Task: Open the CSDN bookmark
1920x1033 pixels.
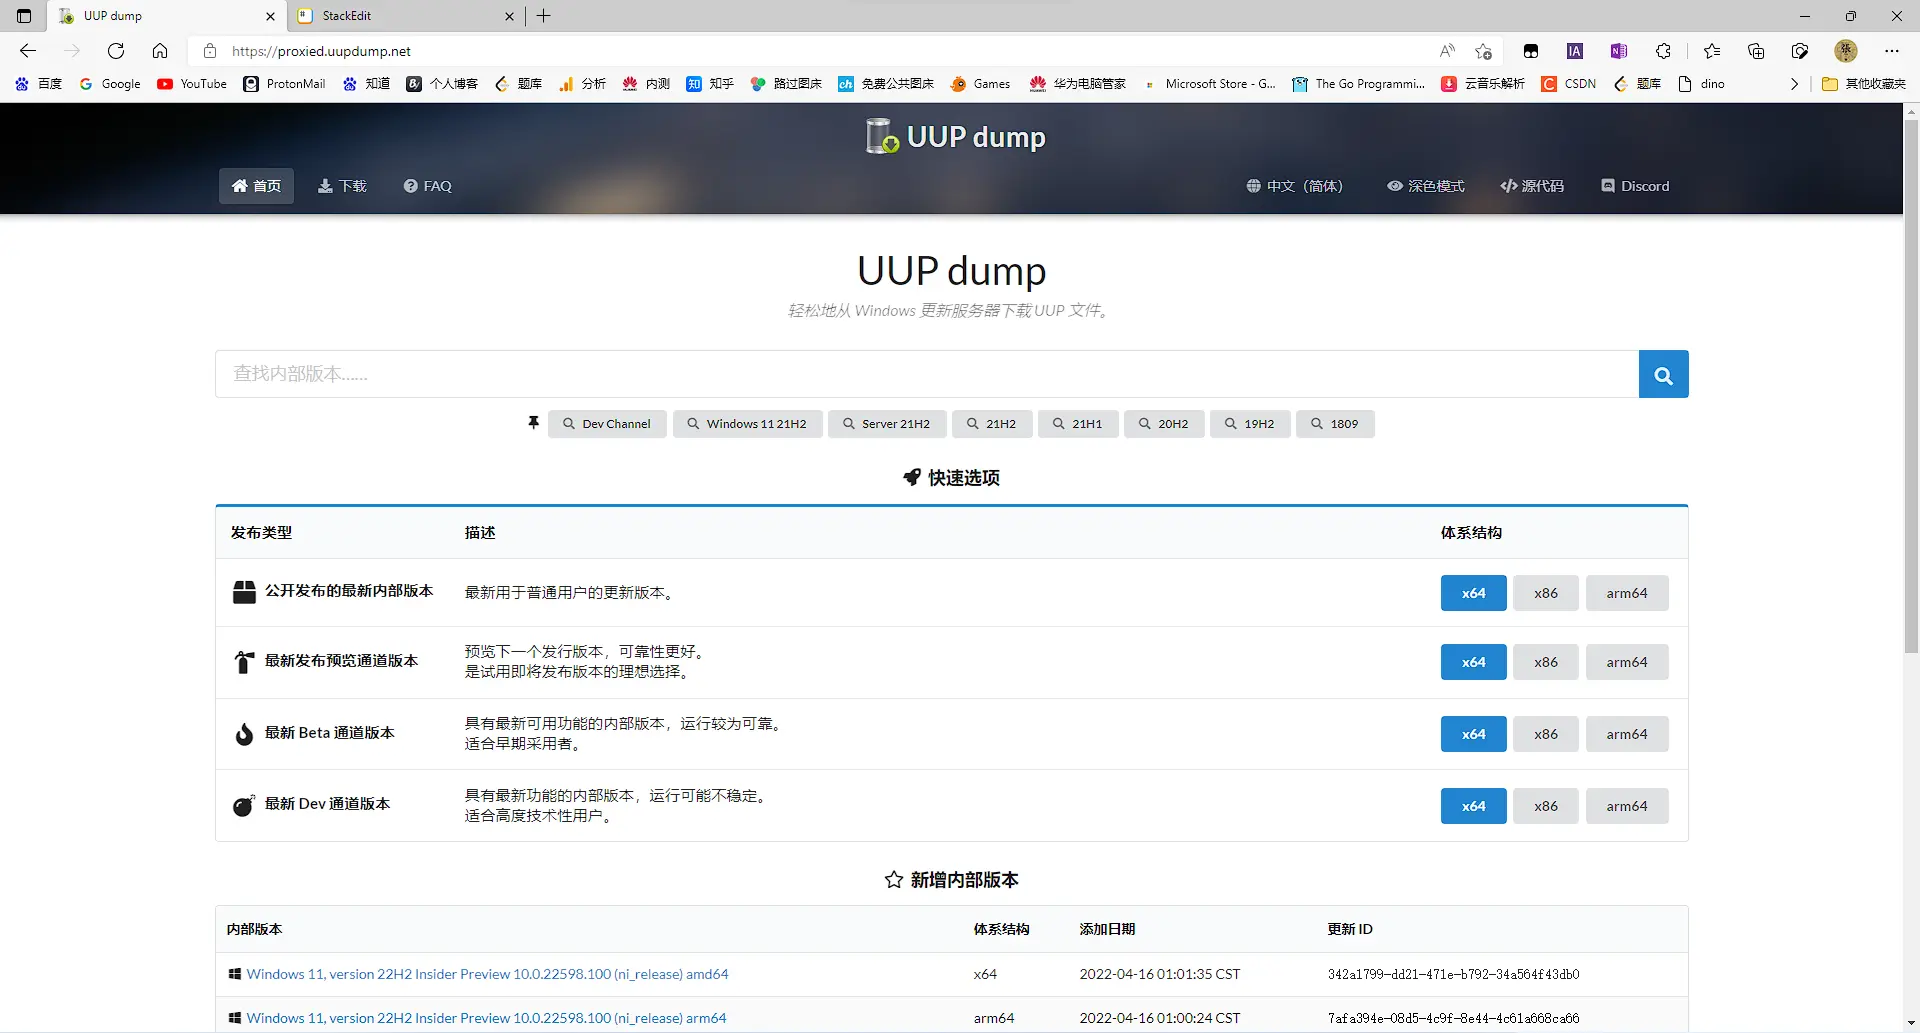Action: (x=1569, y=84)
